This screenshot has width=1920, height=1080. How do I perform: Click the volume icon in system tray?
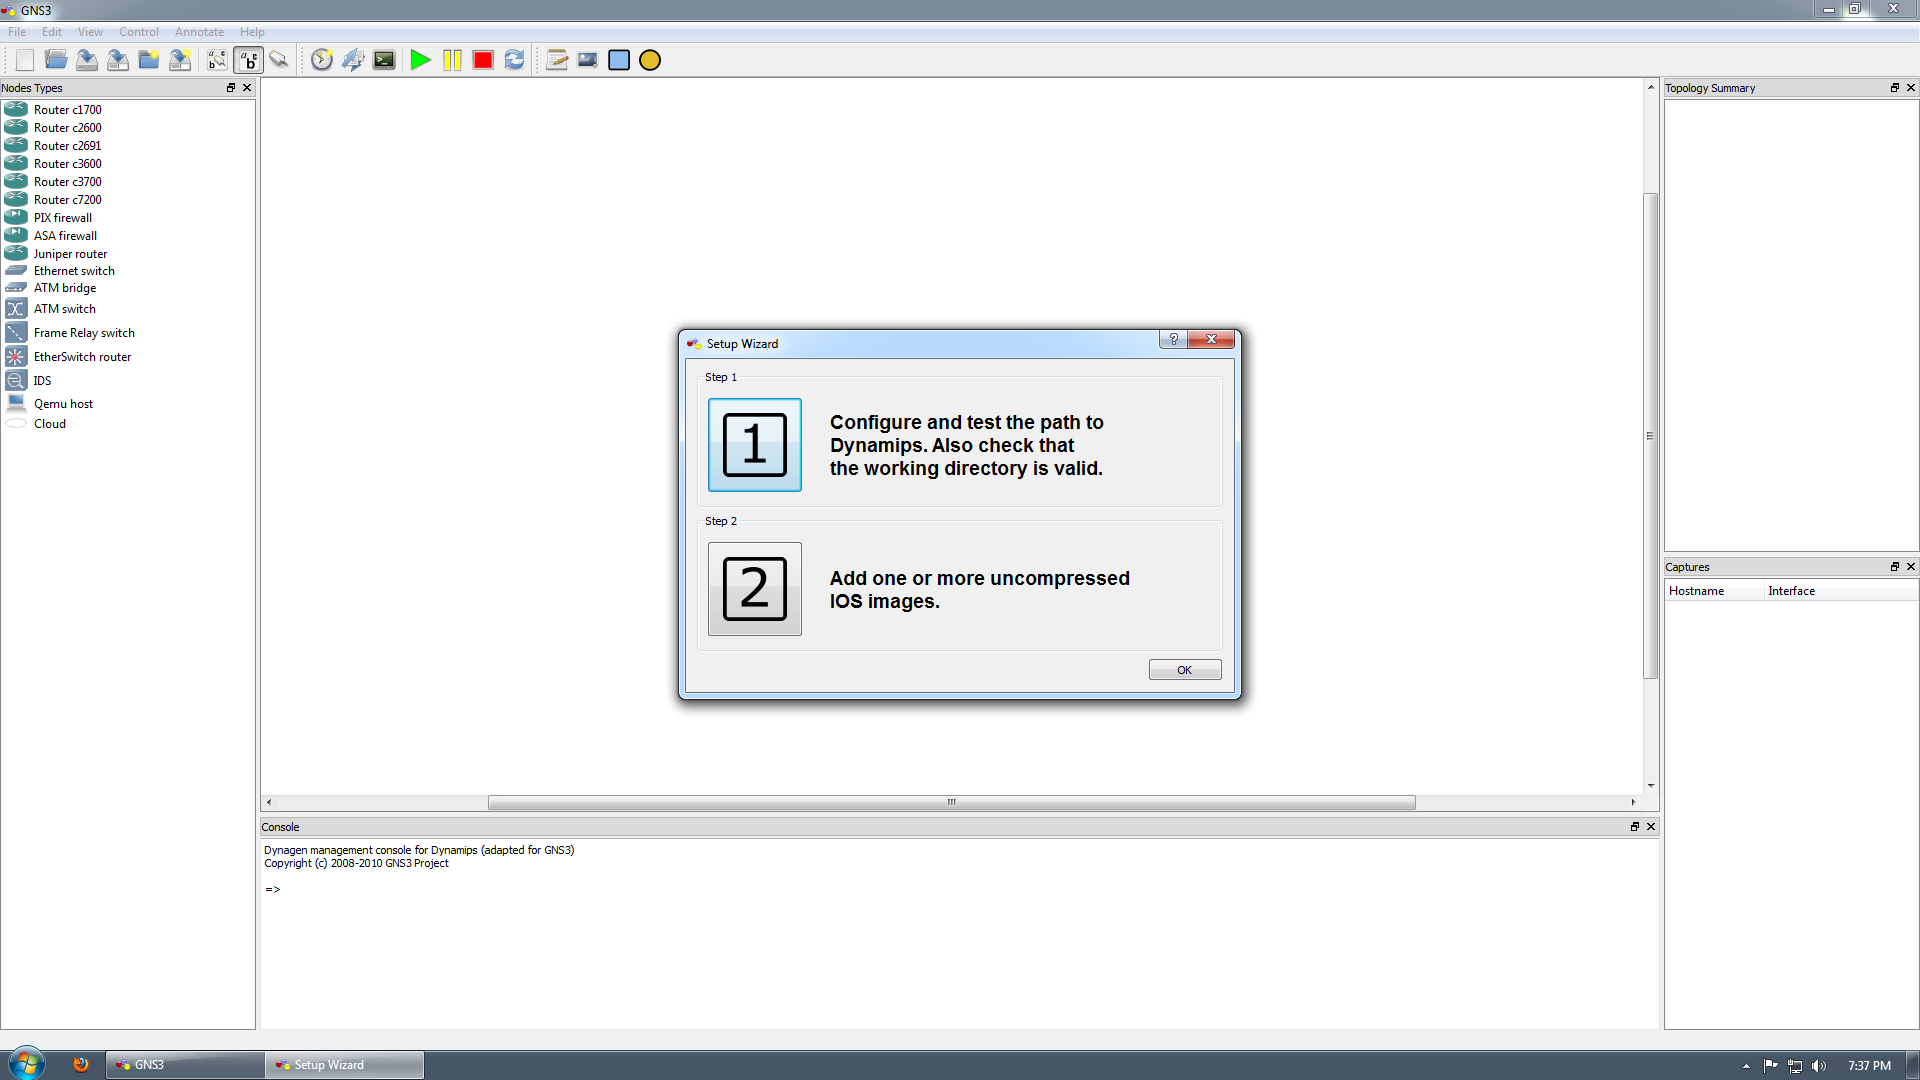(1819, 1066)
